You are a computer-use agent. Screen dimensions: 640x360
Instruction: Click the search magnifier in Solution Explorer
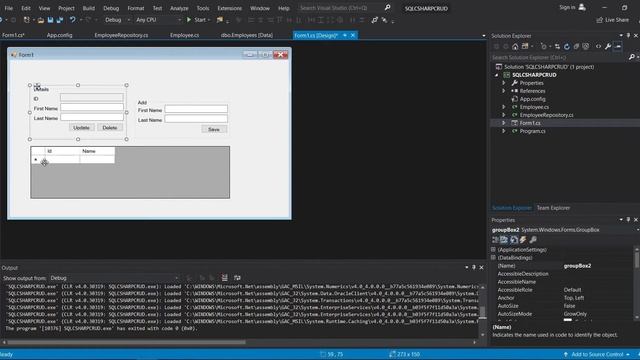[x=631, y=58]
